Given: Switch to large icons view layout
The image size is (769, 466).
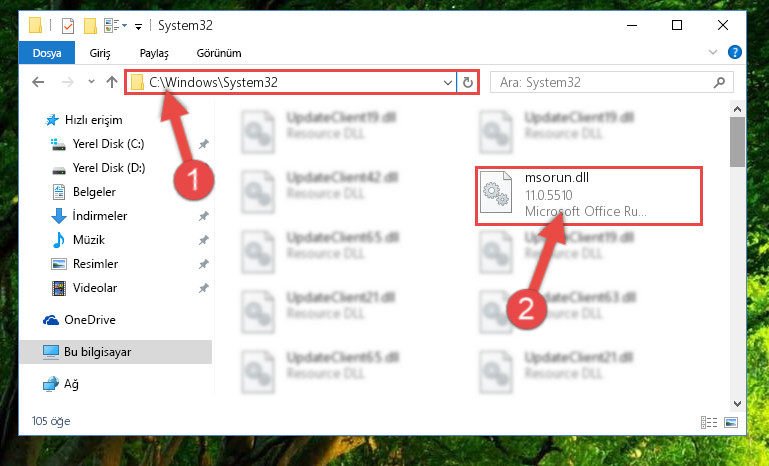Looking at the screenshot, I should [731, 422].
